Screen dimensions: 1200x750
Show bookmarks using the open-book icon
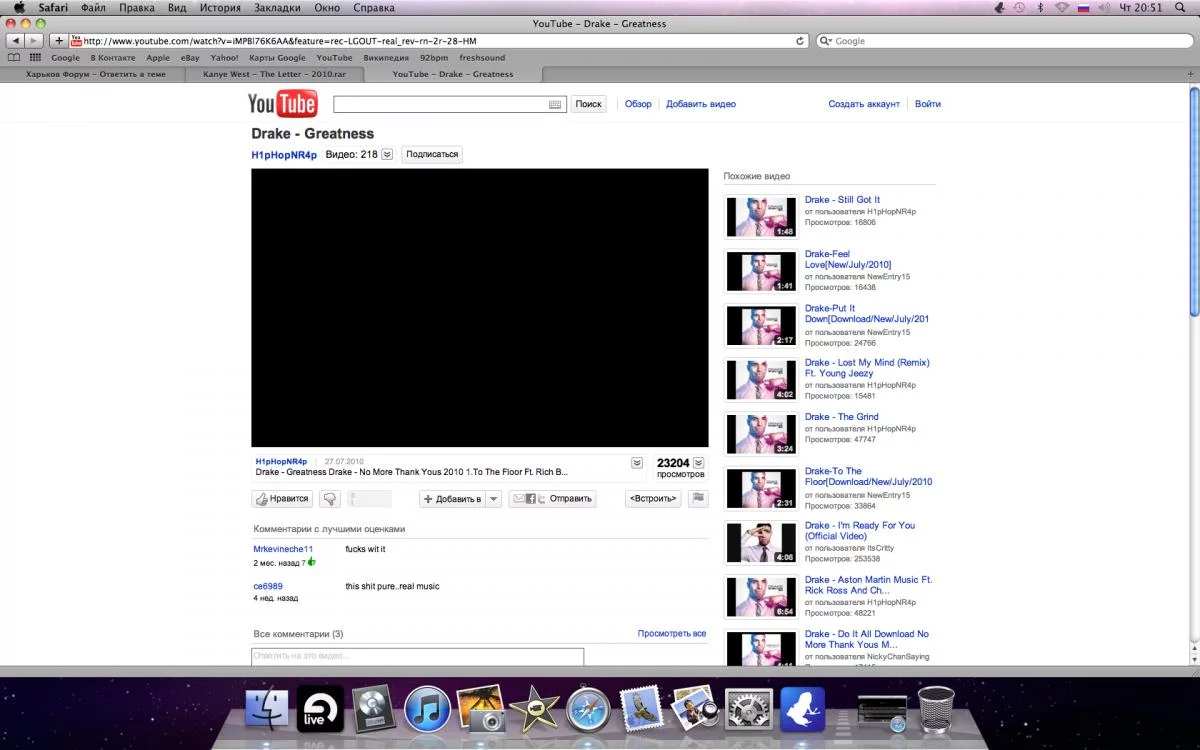14,58
